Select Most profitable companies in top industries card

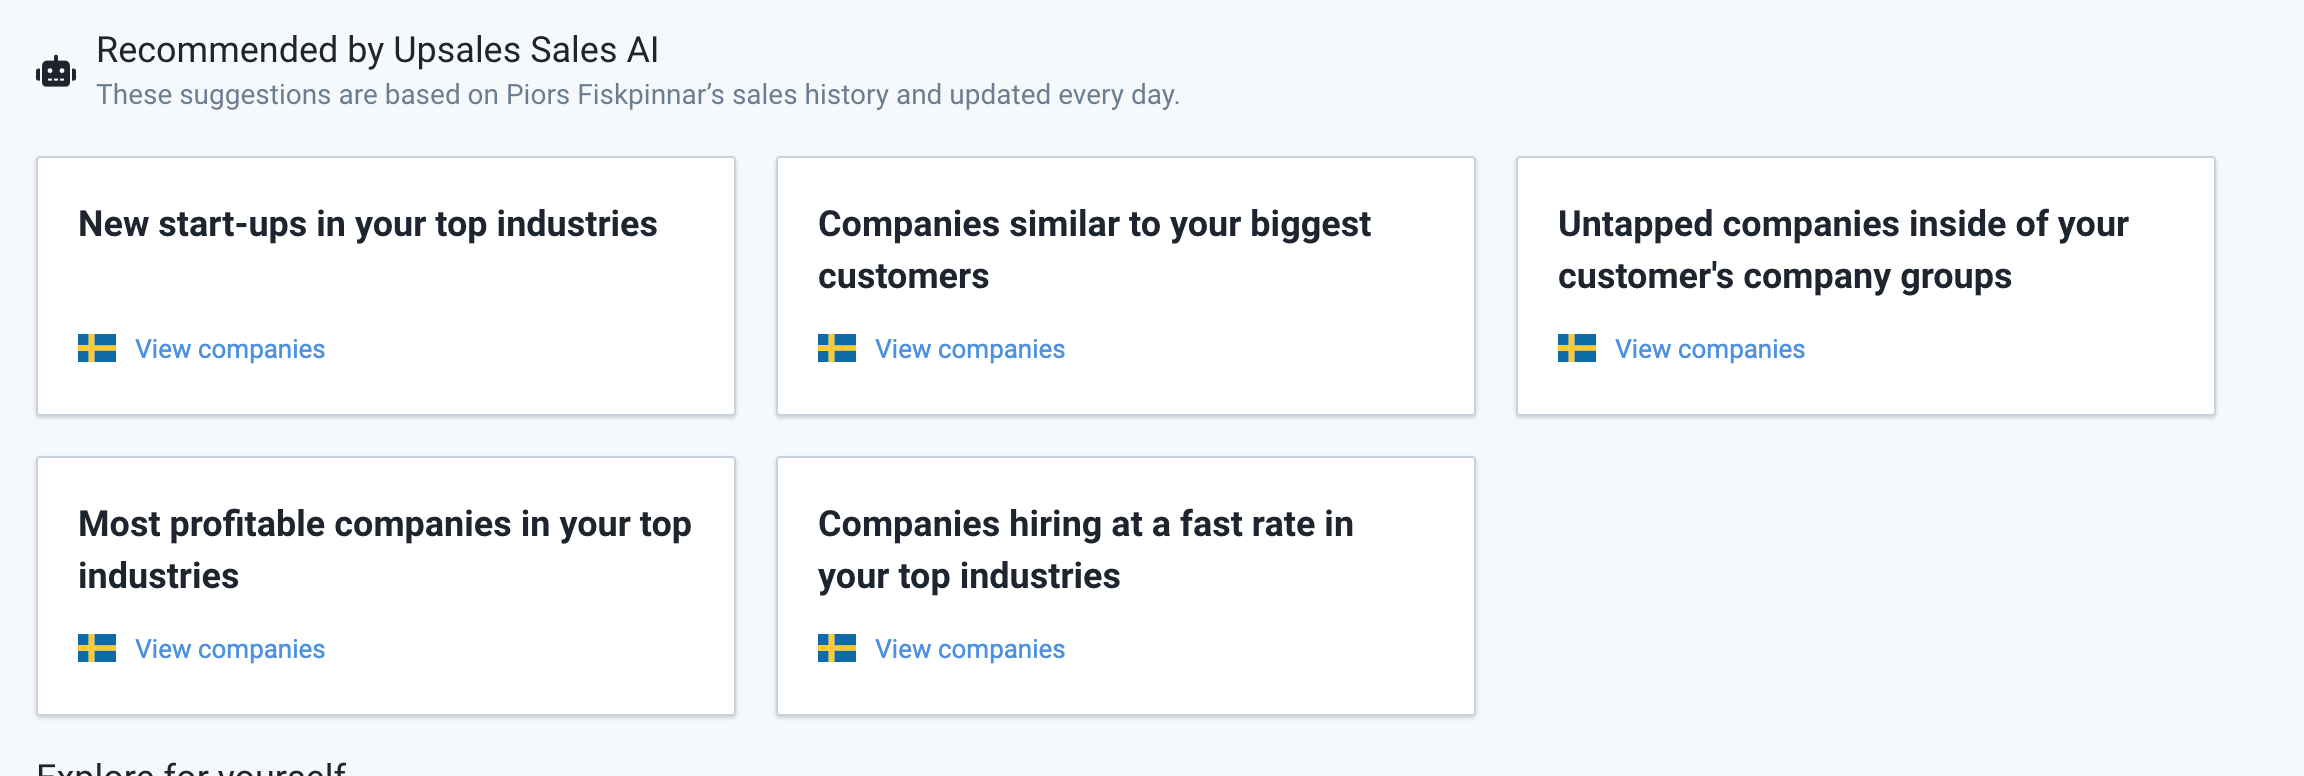(x=386, y=586)
